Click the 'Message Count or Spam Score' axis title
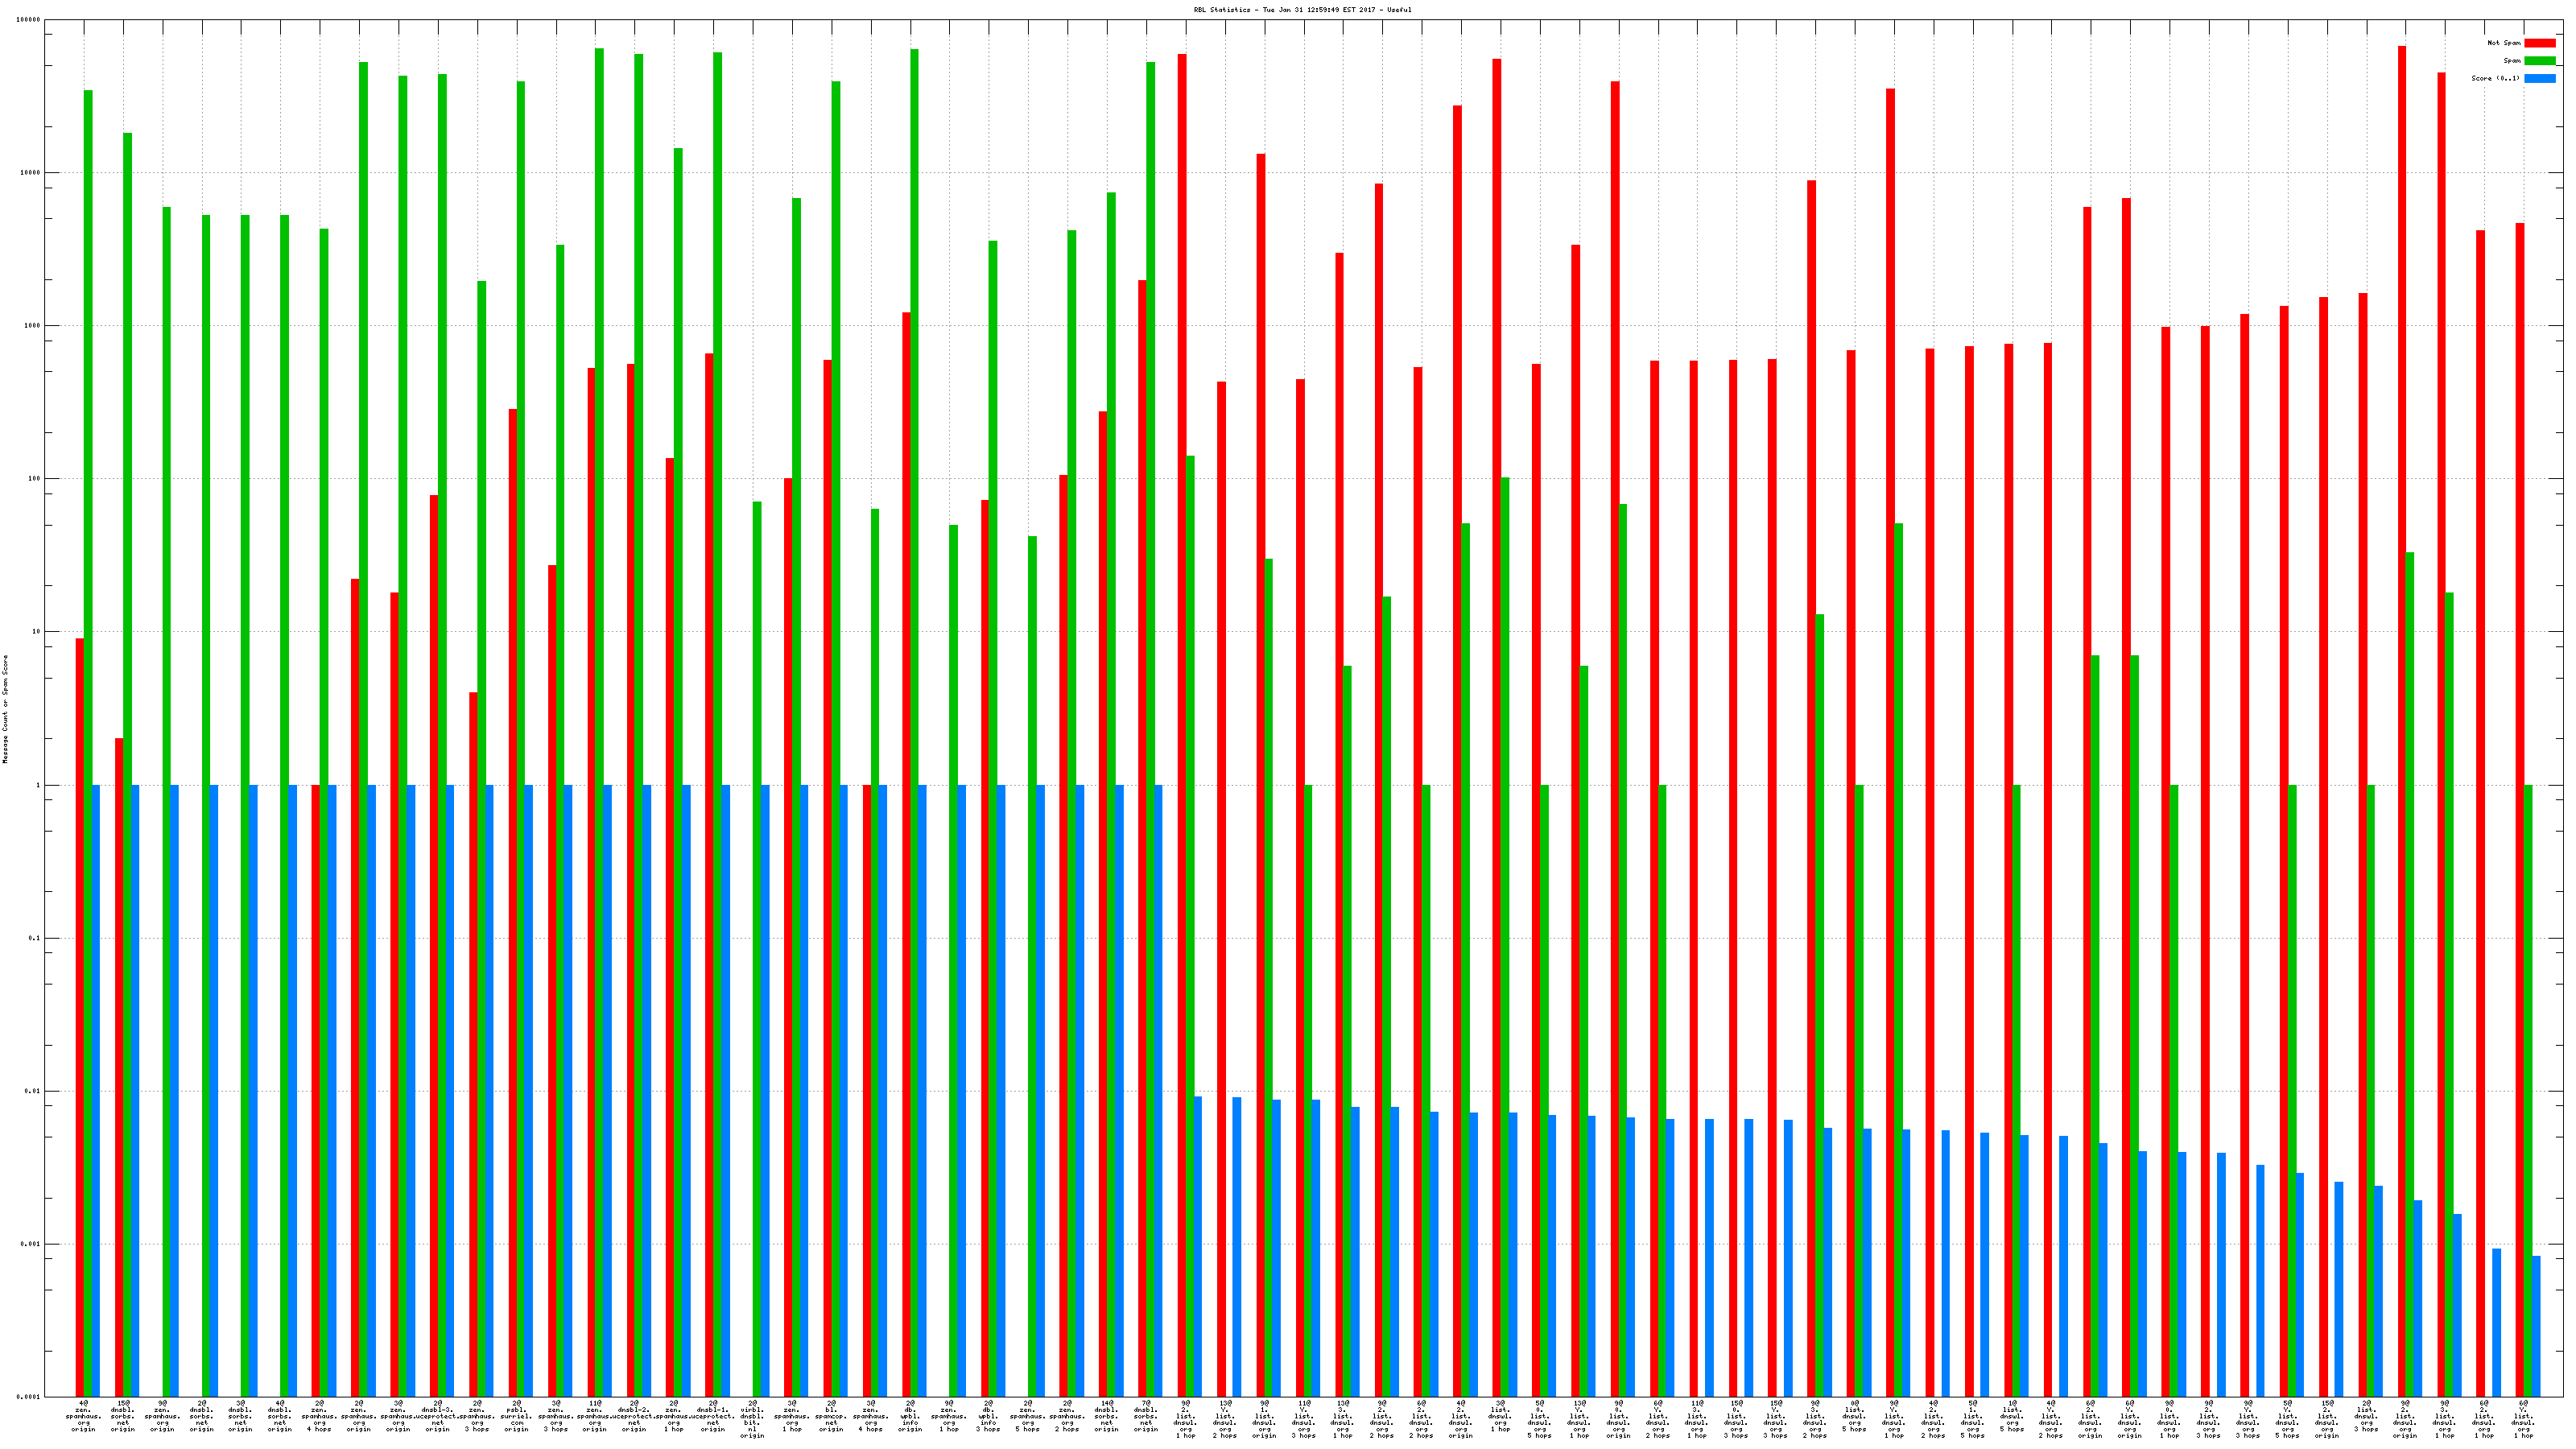 [x=5, y=709]
